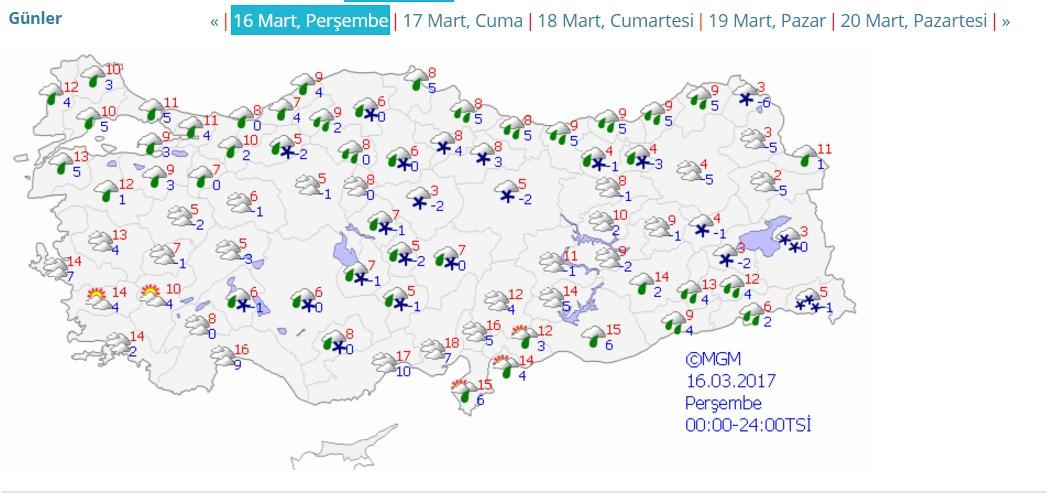Screen dimensions: 1047x493
Task: Select the cloudy icon showing 16 / 5
Action: pos(475,332)
